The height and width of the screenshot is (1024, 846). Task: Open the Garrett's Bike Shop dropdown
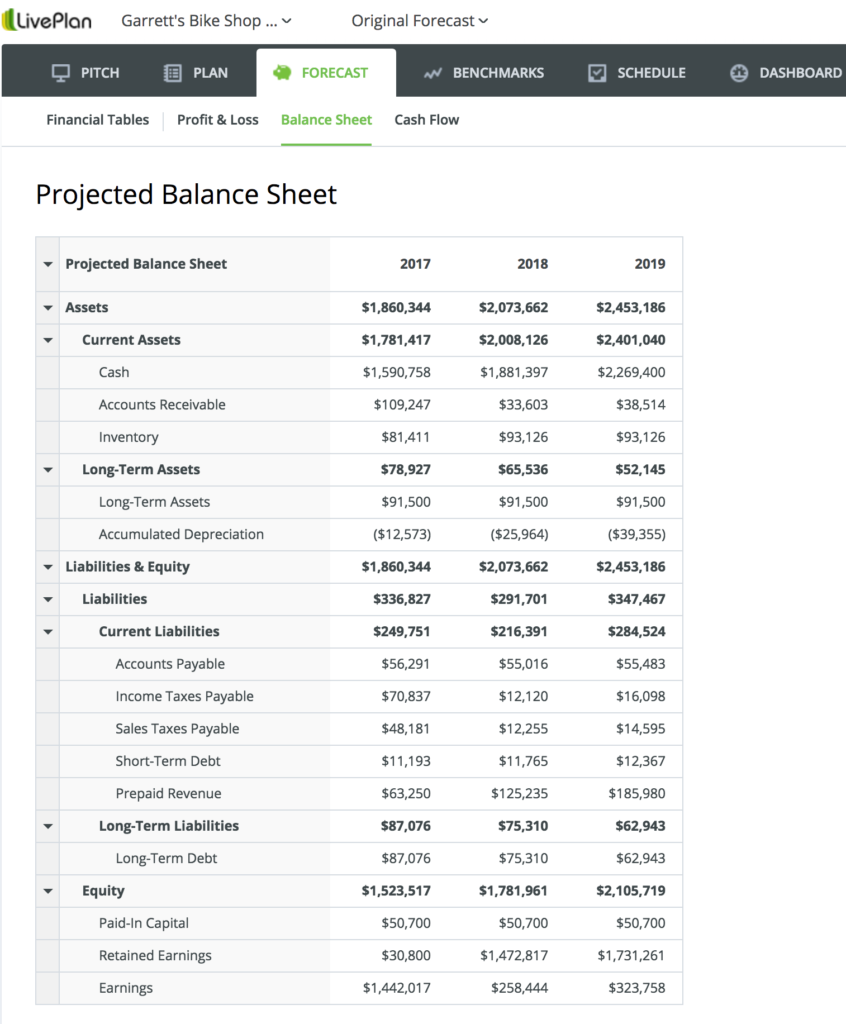click(x=205, y=20)
